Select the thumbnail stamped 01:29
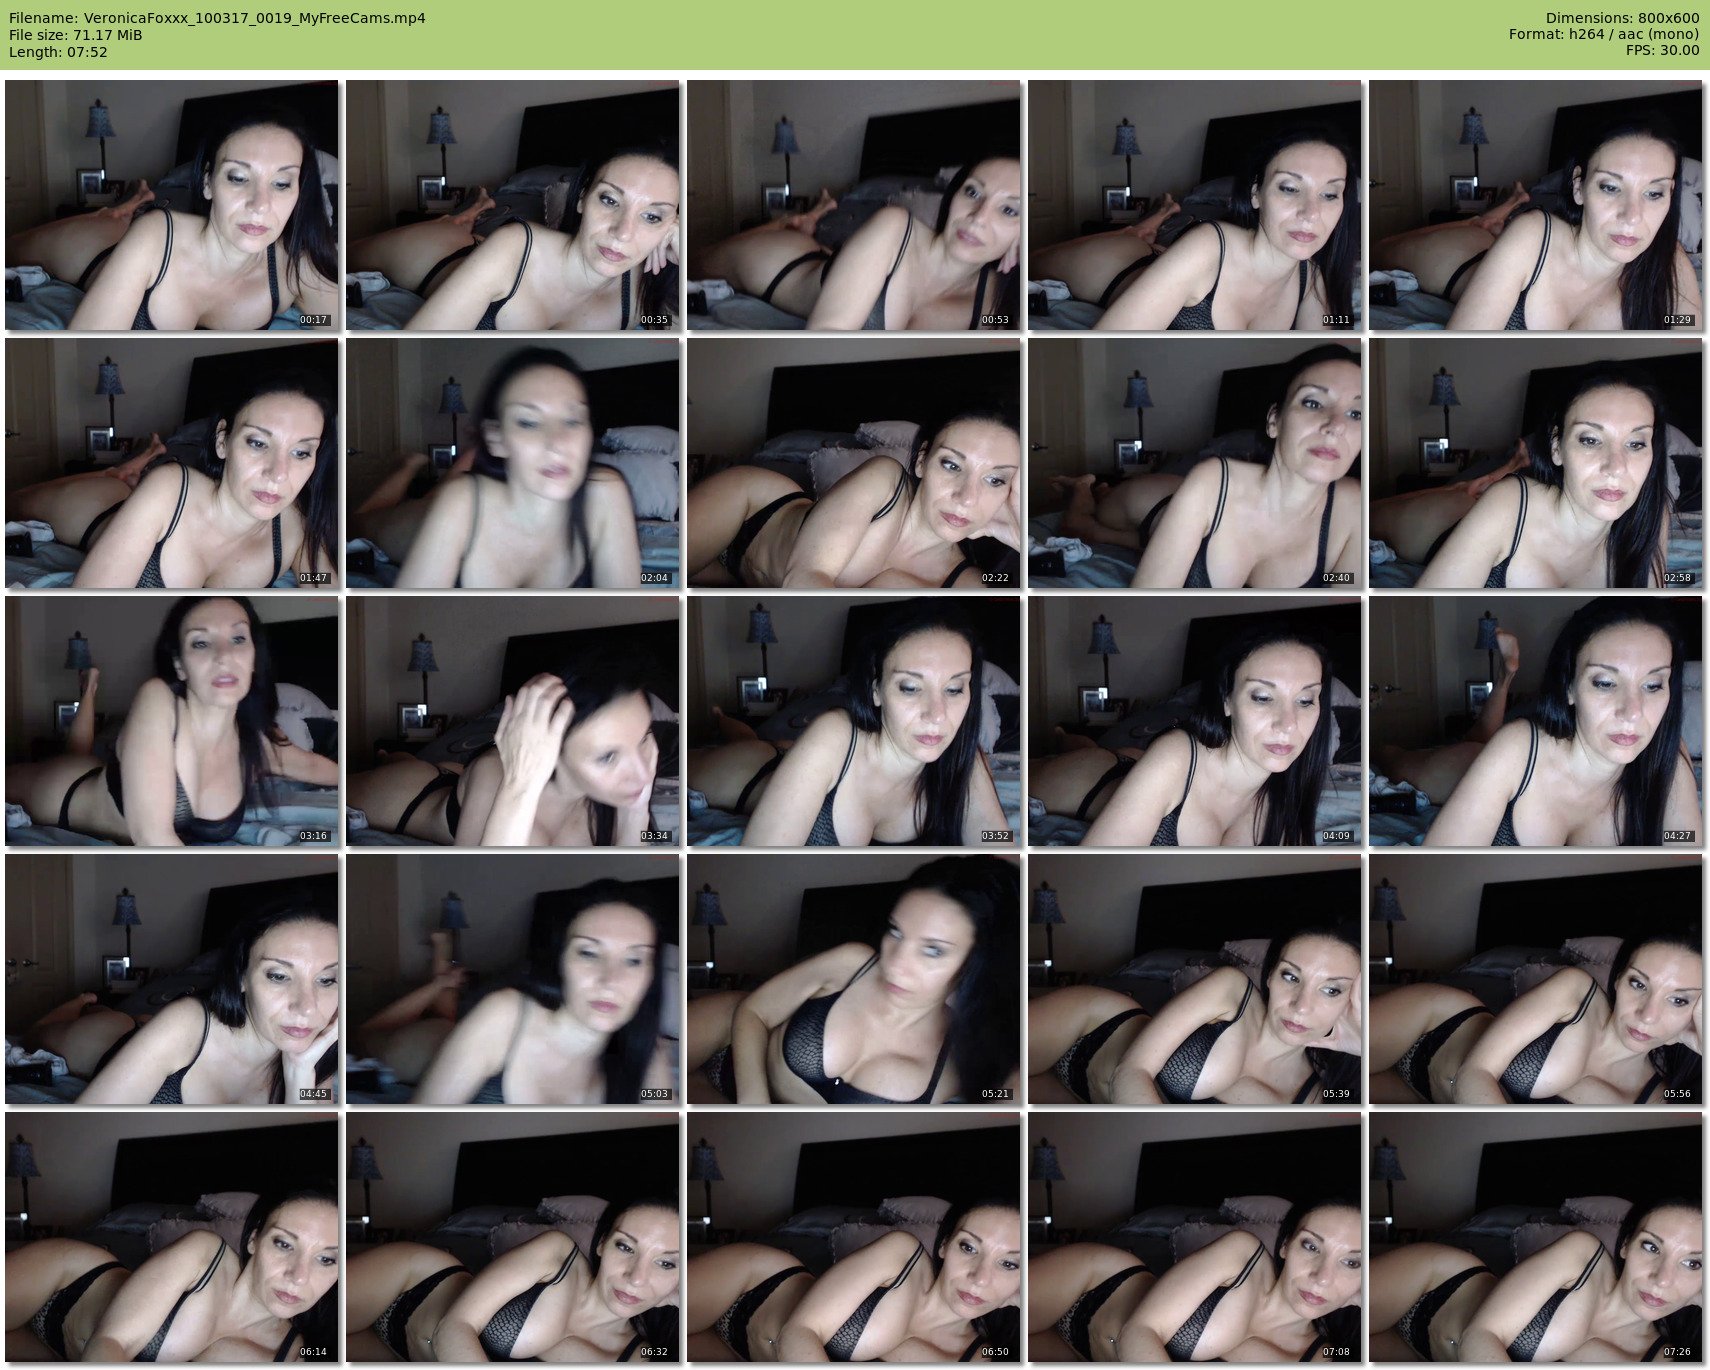Screen dimensions: 1710x1370 click(1536, 205)
